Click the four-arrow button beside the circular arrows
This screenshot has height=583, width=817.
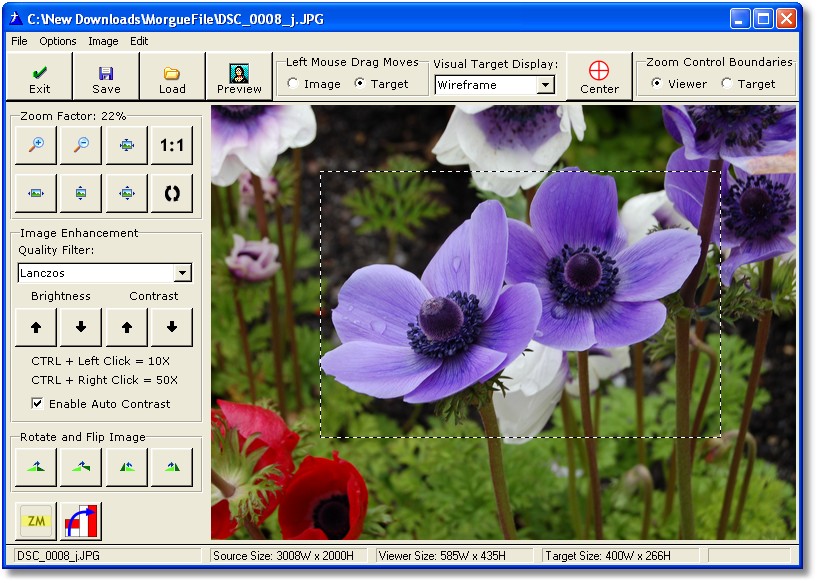point(127,193)
